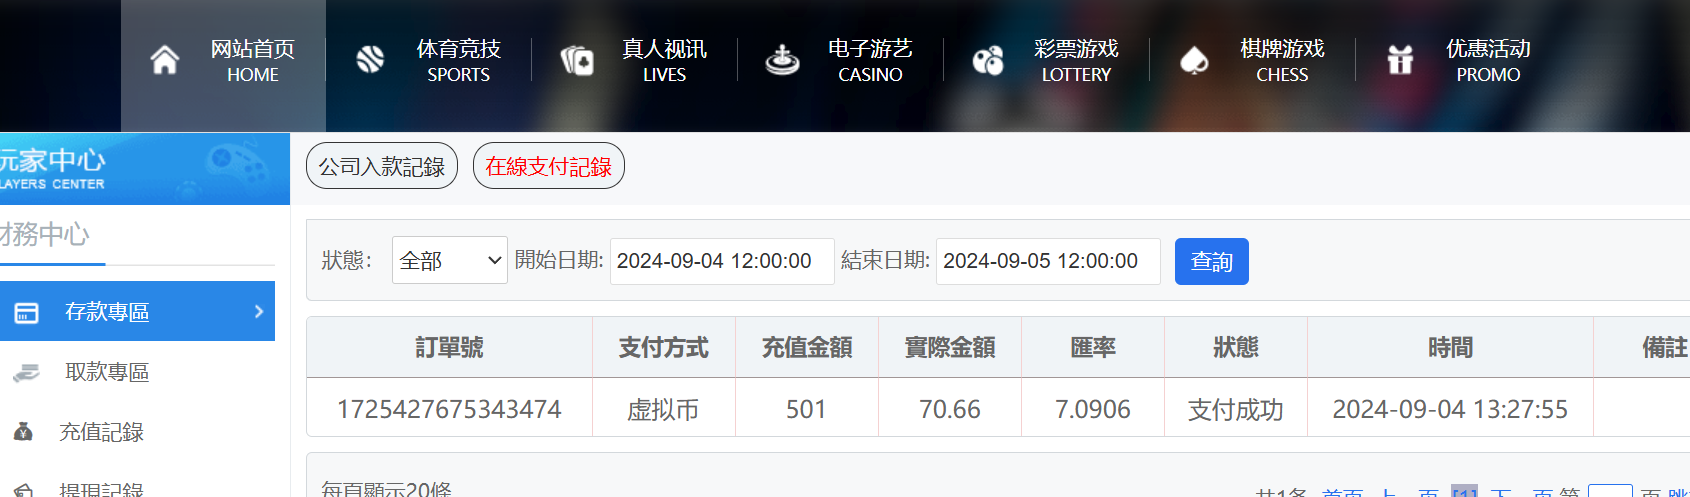Click the blue 查詢 query button
The width and height of the screenshot is (1690, 497).
tap(1212, 261)
